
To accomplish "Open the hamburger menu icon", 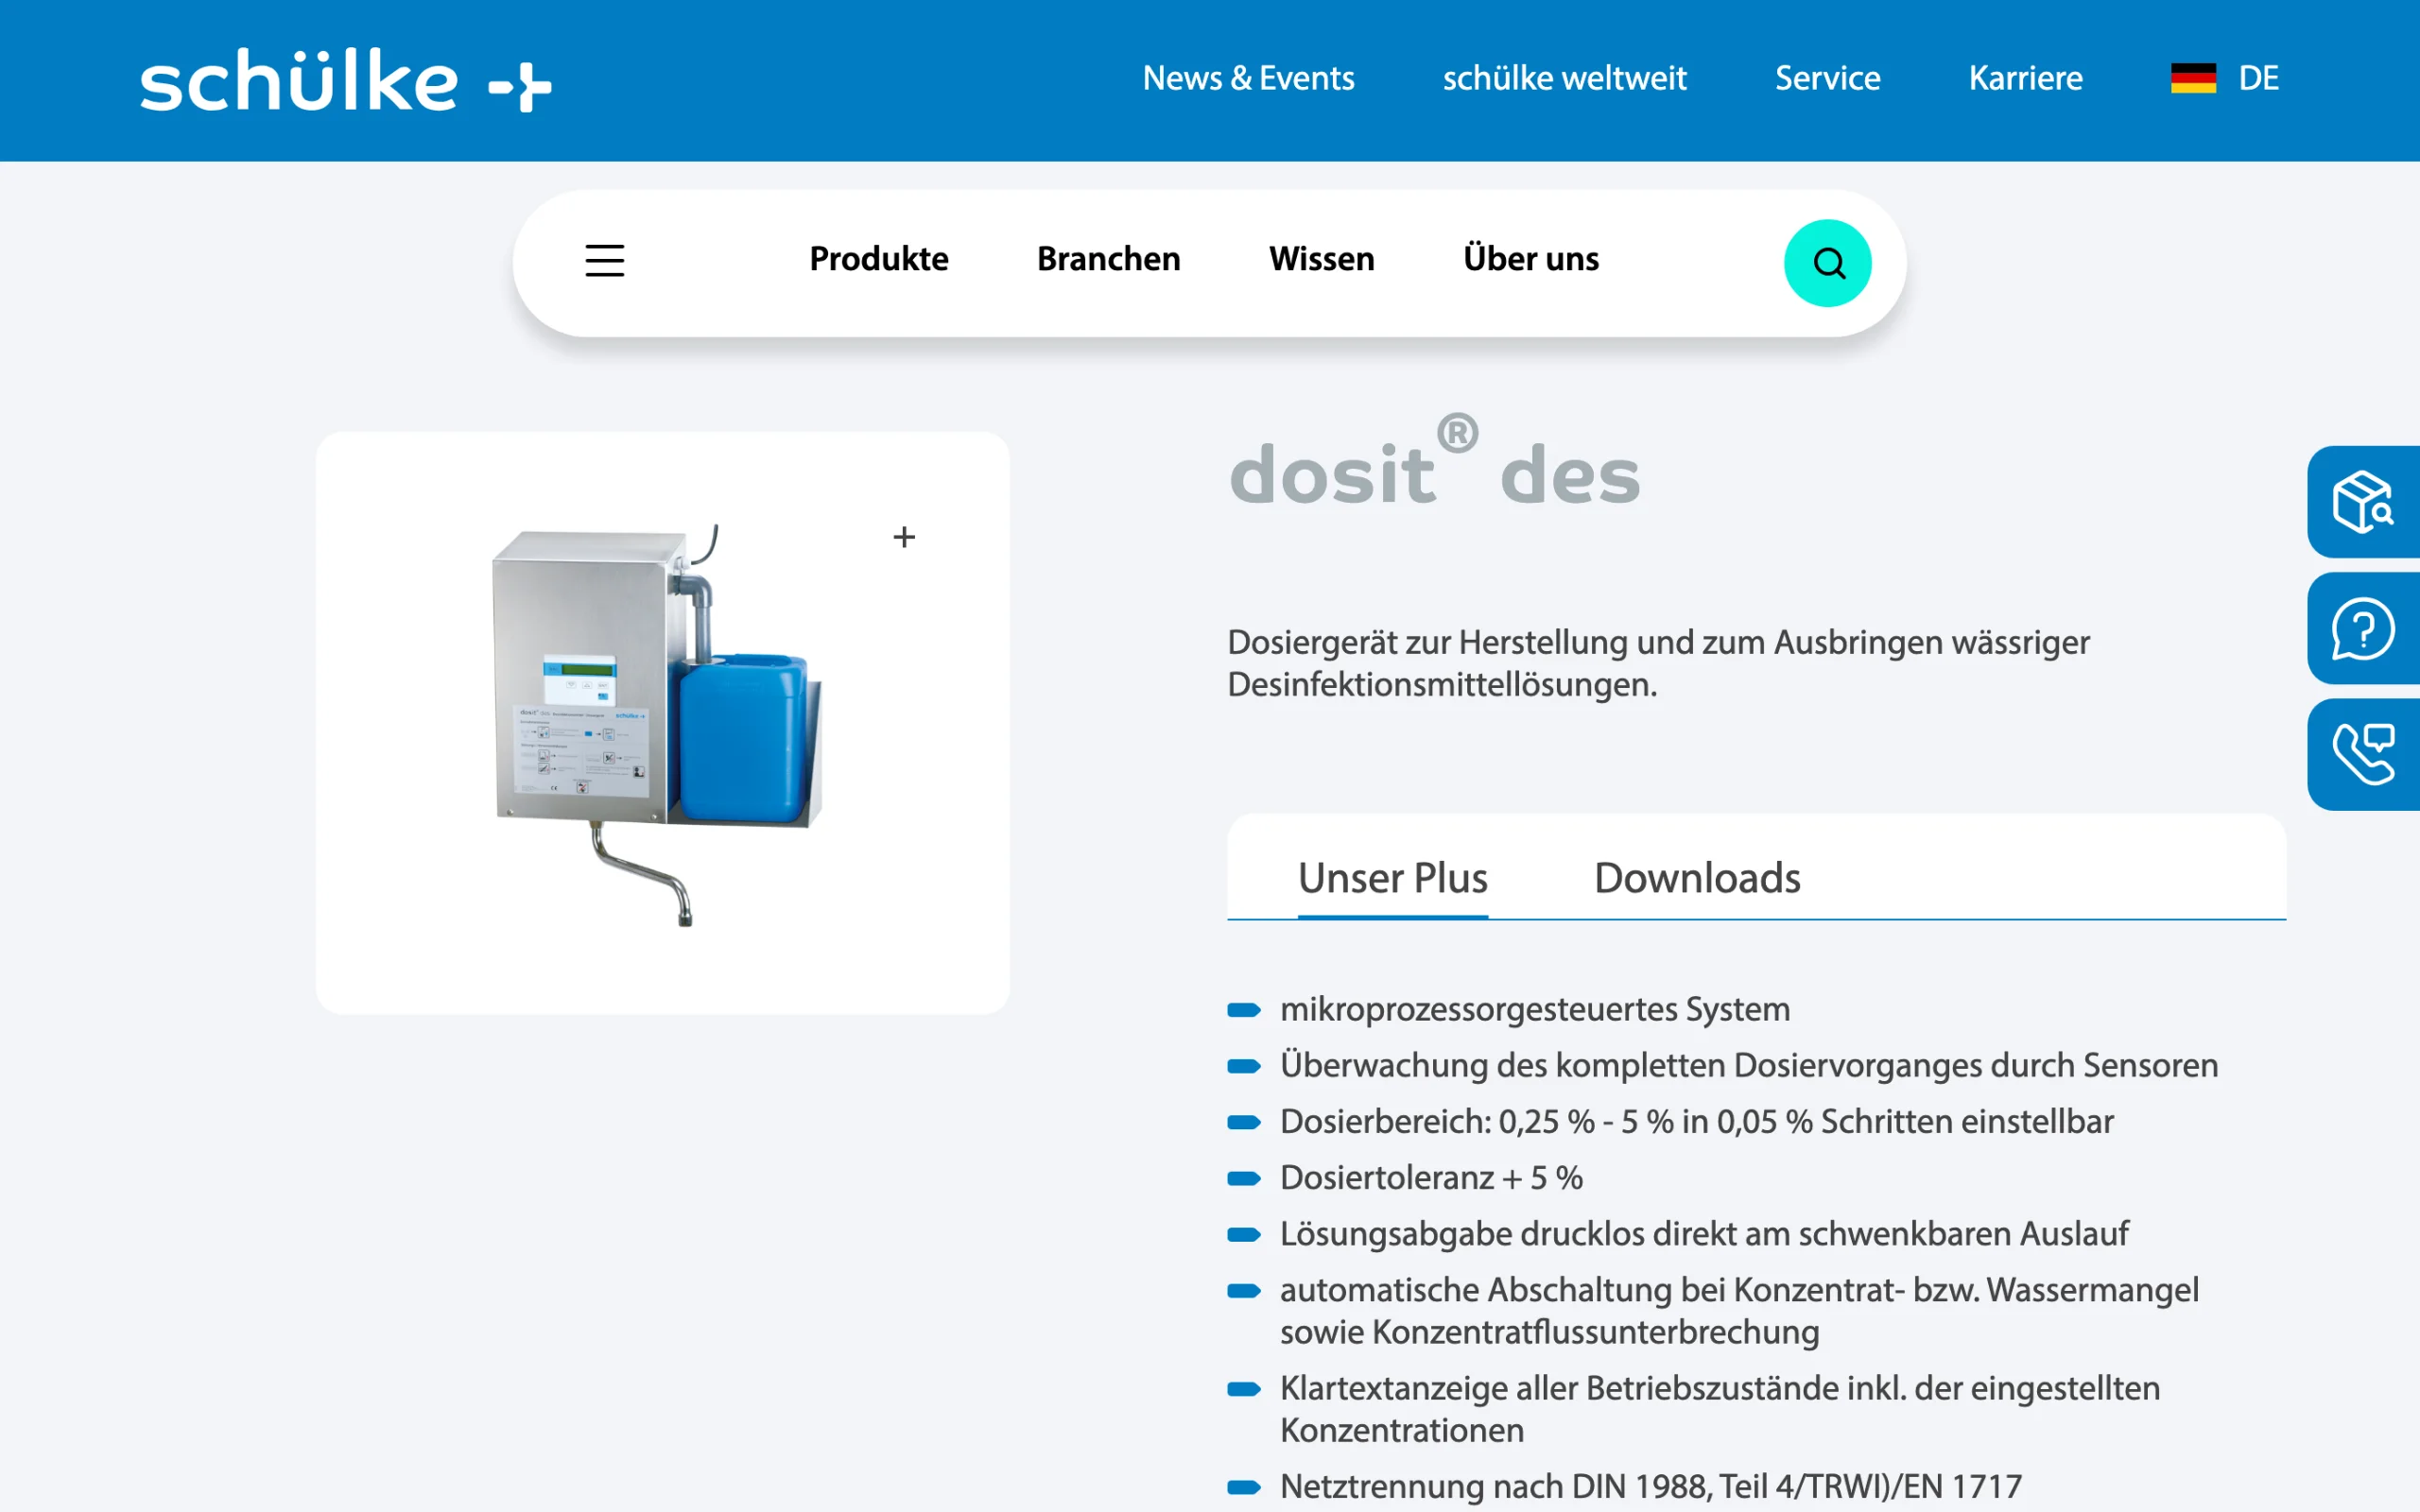I will pyautogui.click(x=604, y=261).
